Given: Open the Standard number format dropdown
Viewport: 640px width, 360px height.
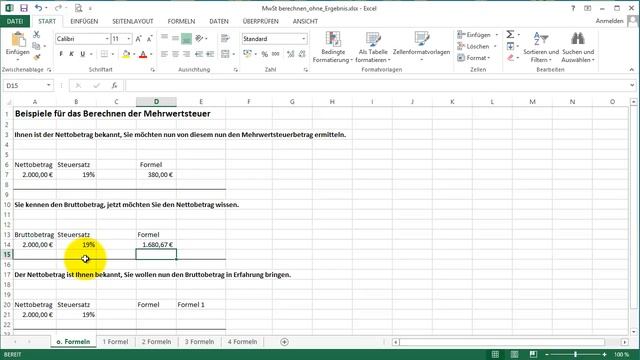Looking at the screenshot, I should 304,39.
